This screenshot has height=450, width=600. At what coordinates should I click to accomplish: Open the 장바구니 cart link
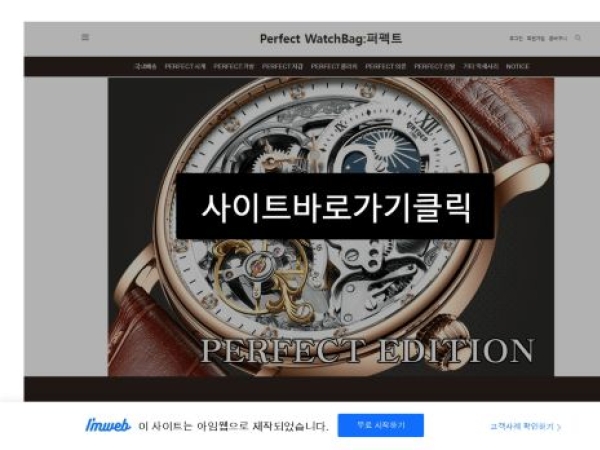click(x=558, y=38)
